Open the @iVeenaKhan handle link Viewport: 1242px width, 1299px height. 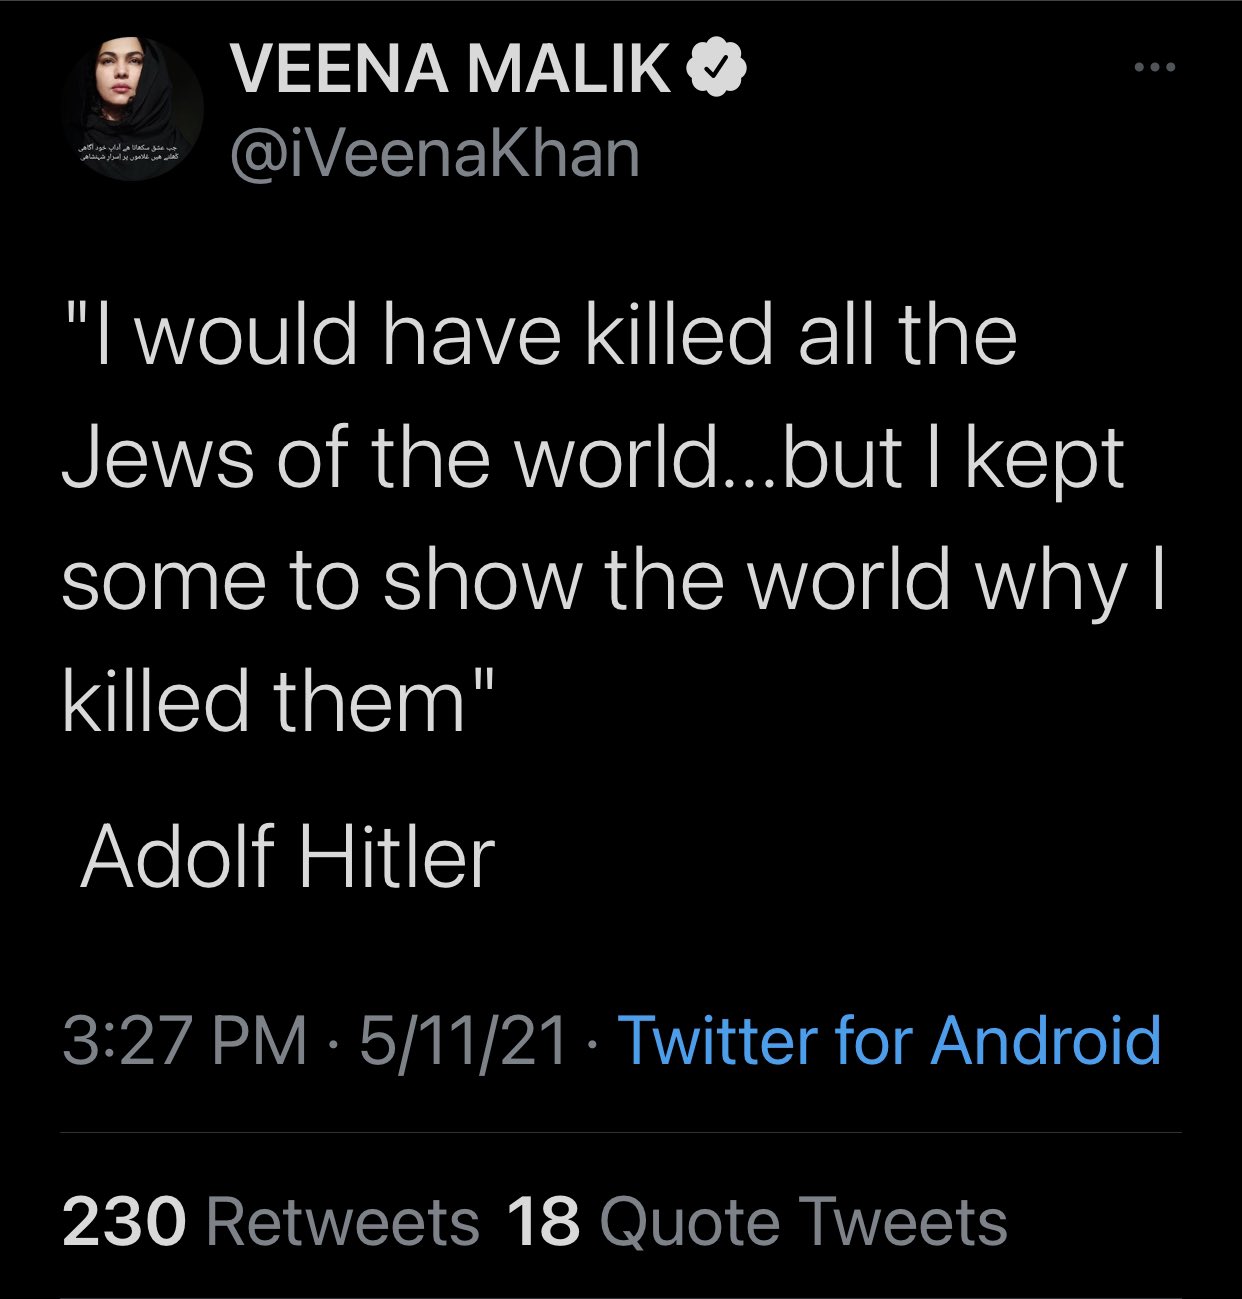[x=435, y=153]
